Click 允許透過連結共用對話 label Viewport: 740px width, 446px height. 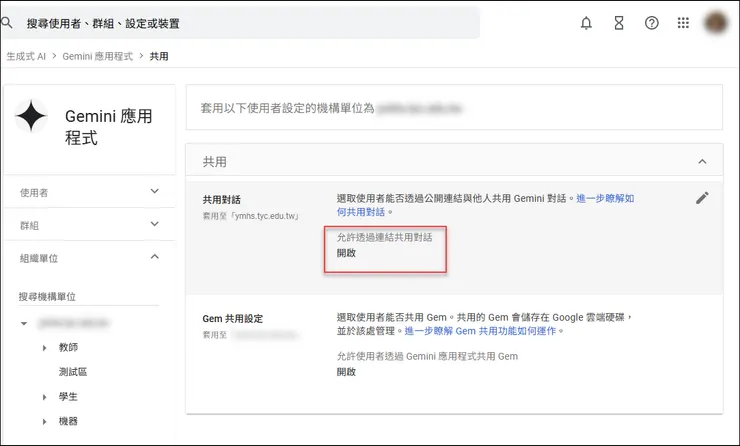click(385, 237)
